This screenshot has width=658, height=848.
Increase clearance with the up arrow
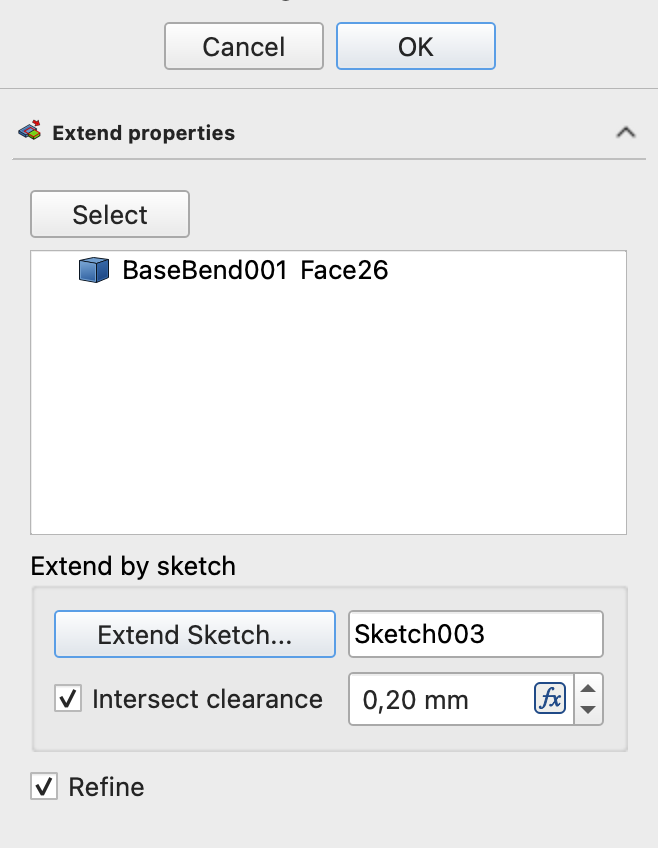click(x=589, y=688)
